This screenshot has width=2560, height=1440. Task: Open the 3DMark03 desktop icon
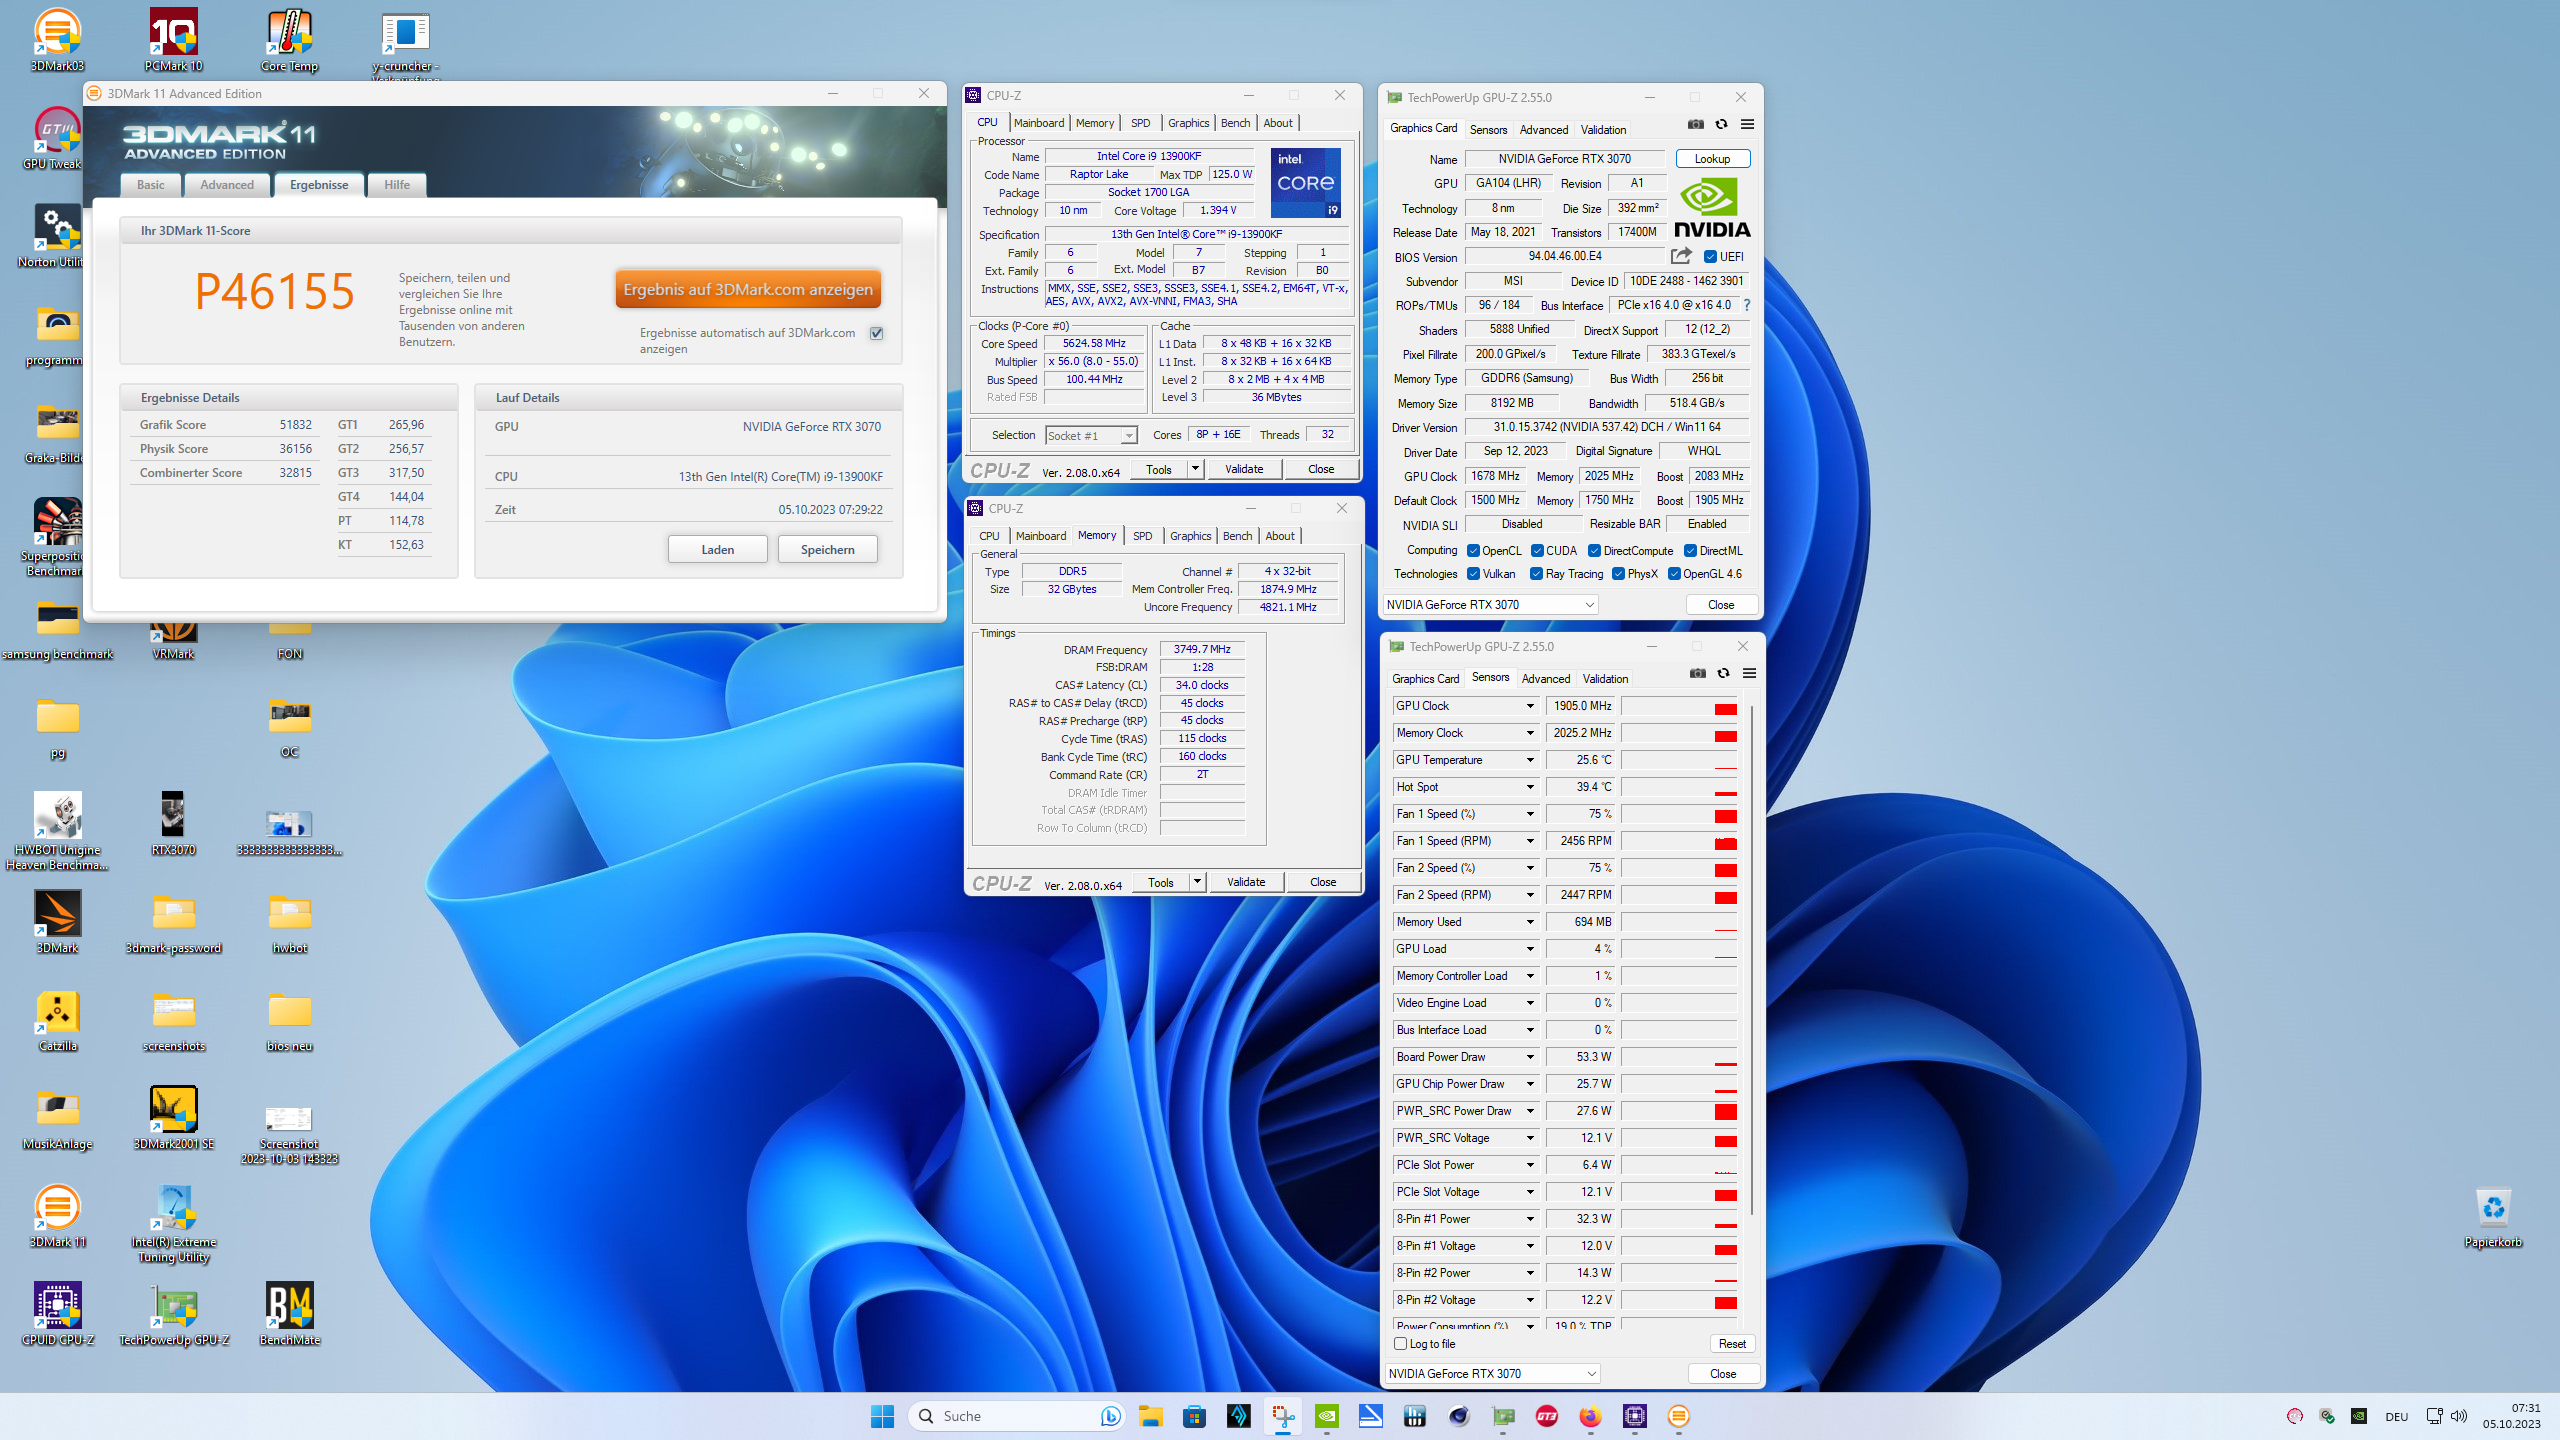(57, 40)
